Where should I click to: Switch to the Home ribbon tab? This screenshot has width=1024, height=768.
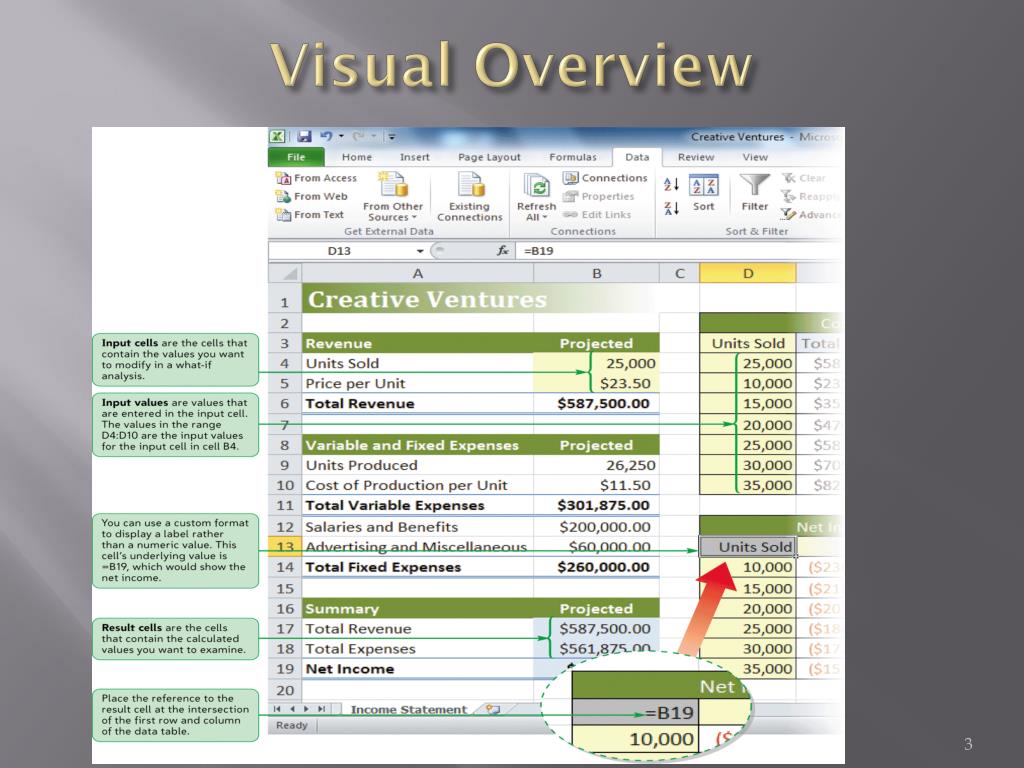pos(357,157)
